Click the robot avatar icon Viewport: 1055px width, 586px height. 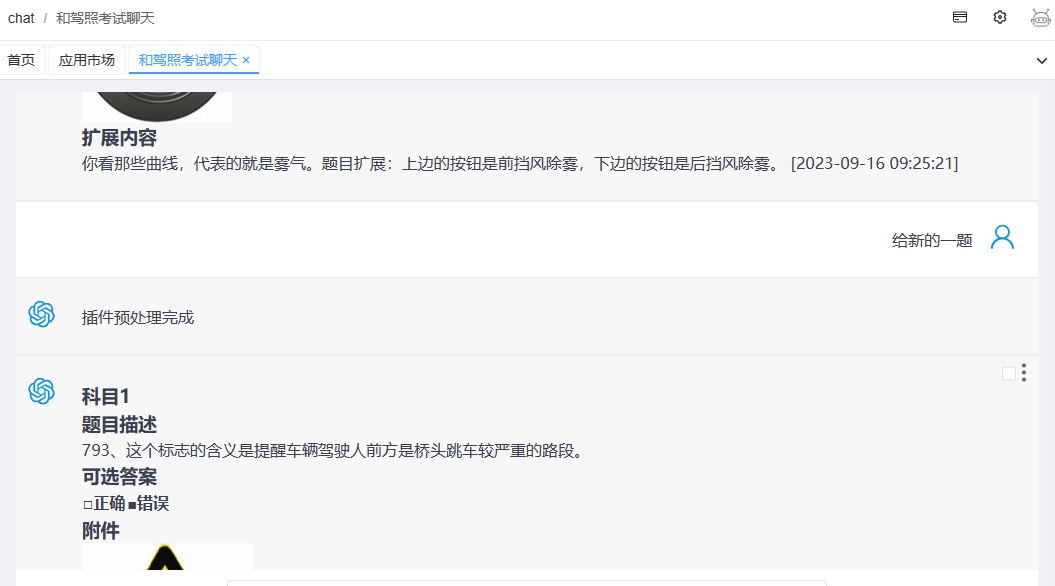point(1041,17)
